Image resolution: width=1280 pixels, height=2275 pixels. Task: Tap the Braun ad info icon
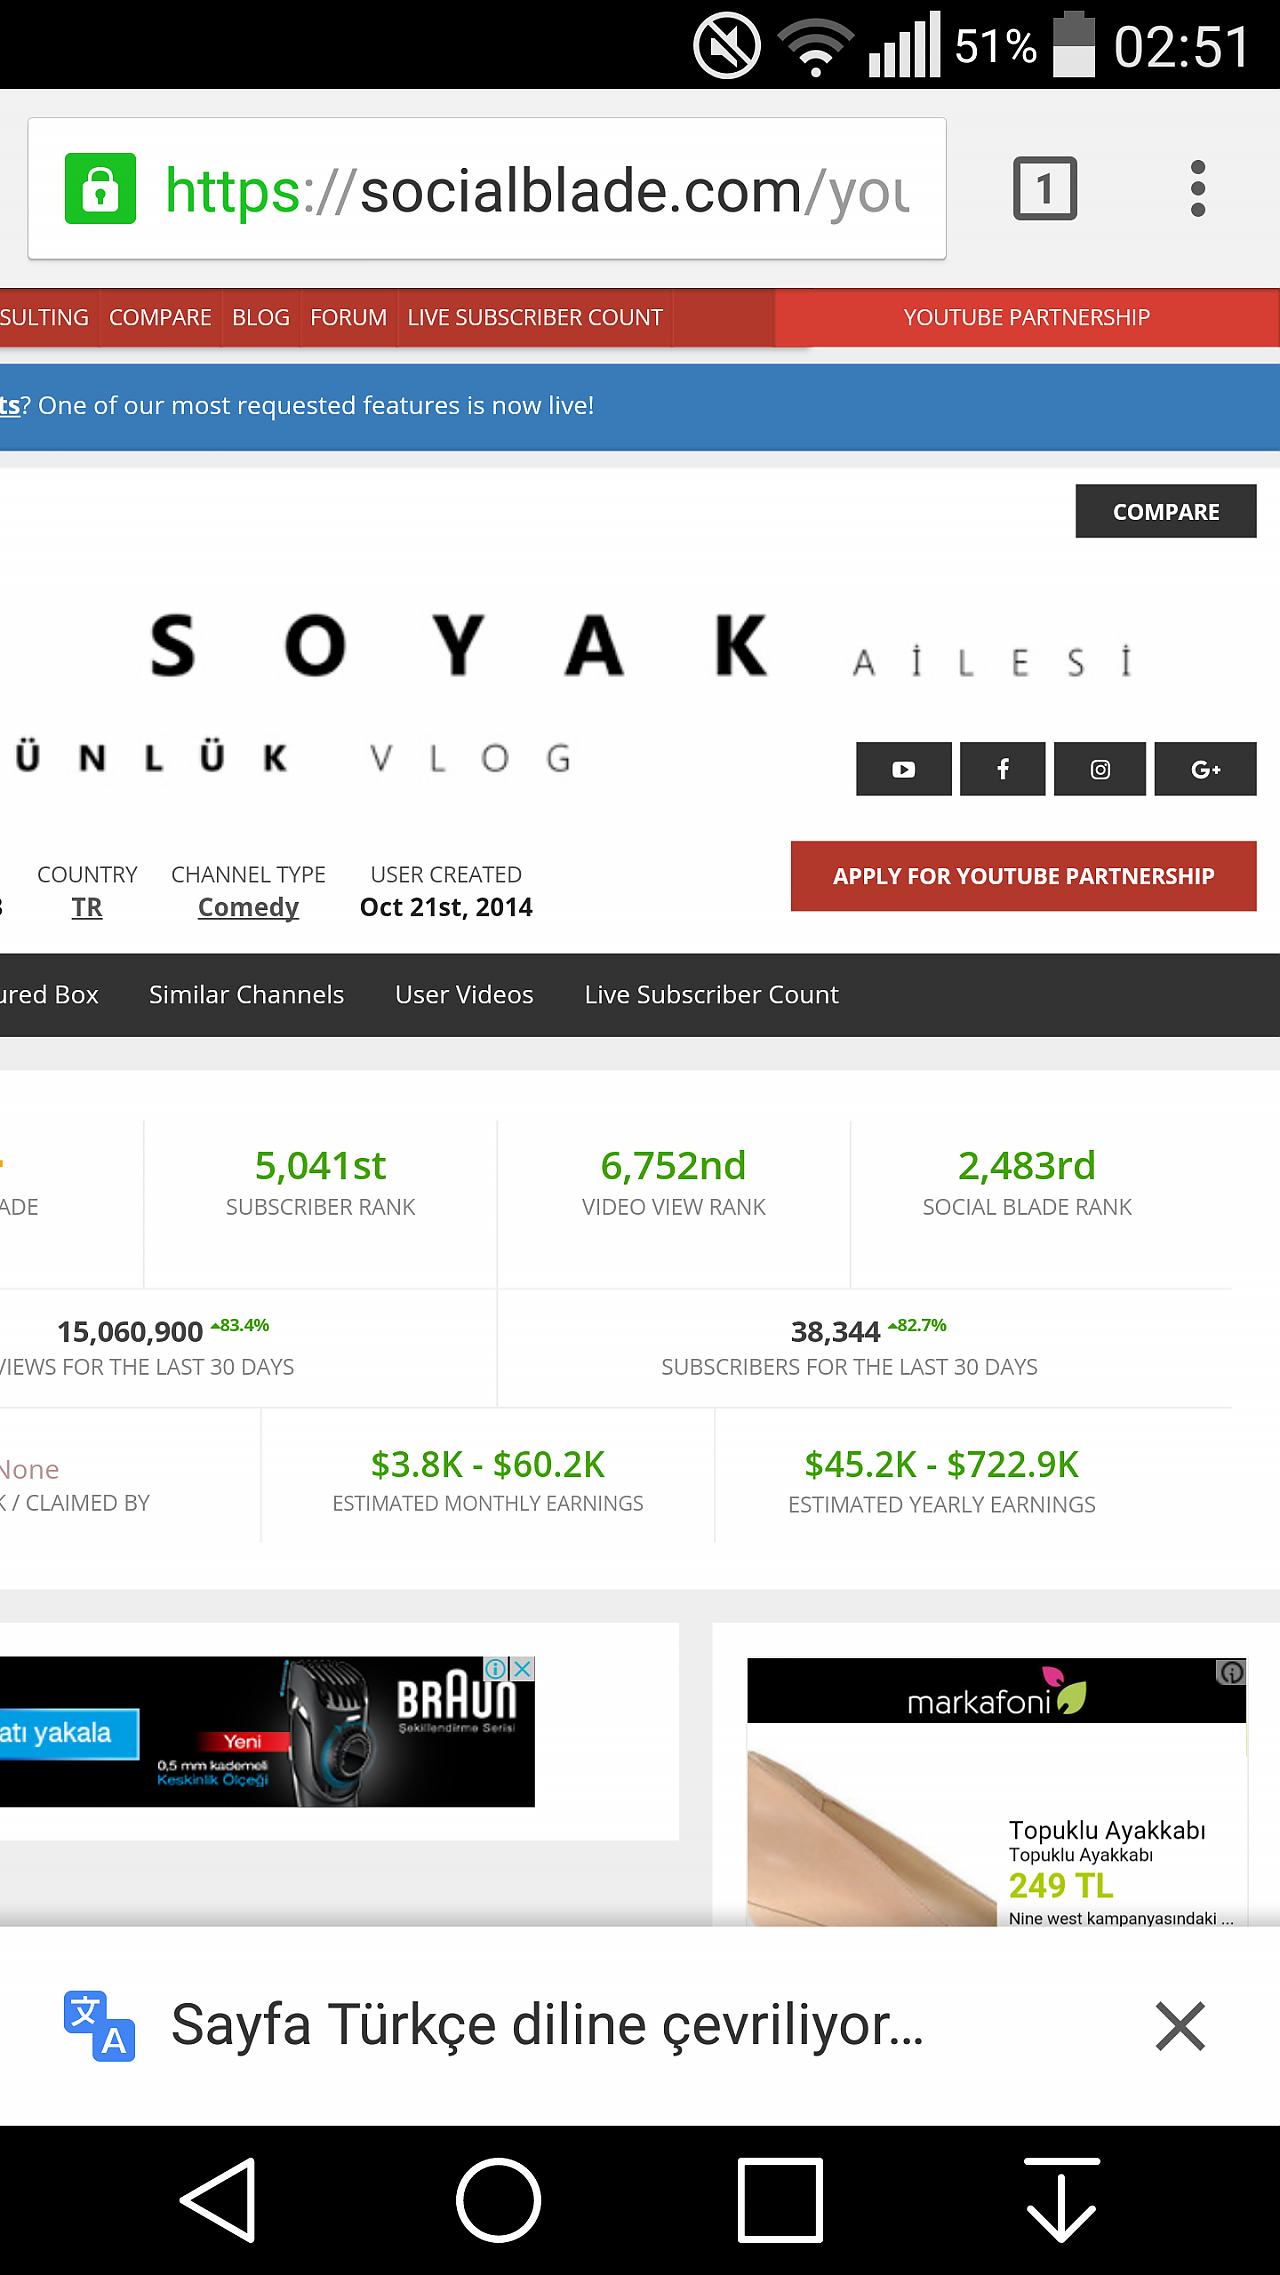tap(497, 1669)
